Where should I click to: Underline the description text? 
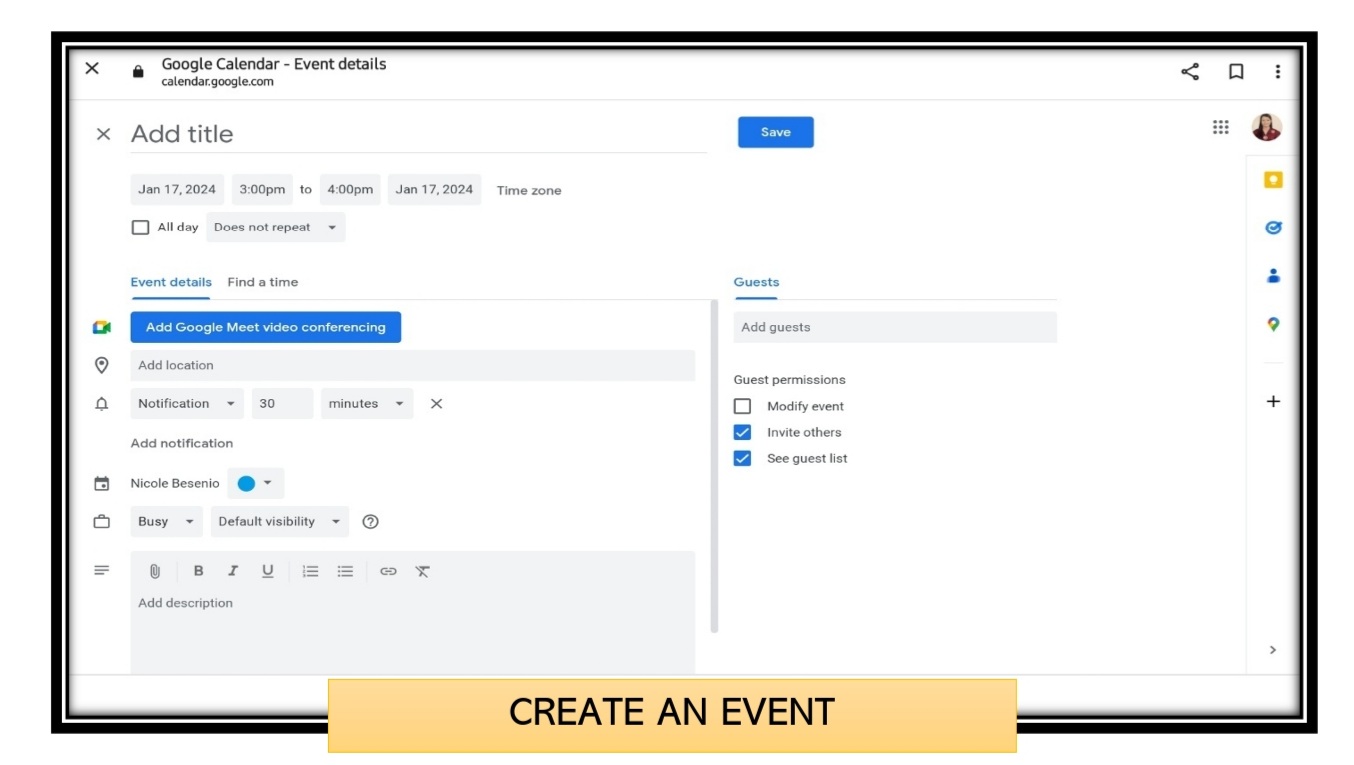267,571
